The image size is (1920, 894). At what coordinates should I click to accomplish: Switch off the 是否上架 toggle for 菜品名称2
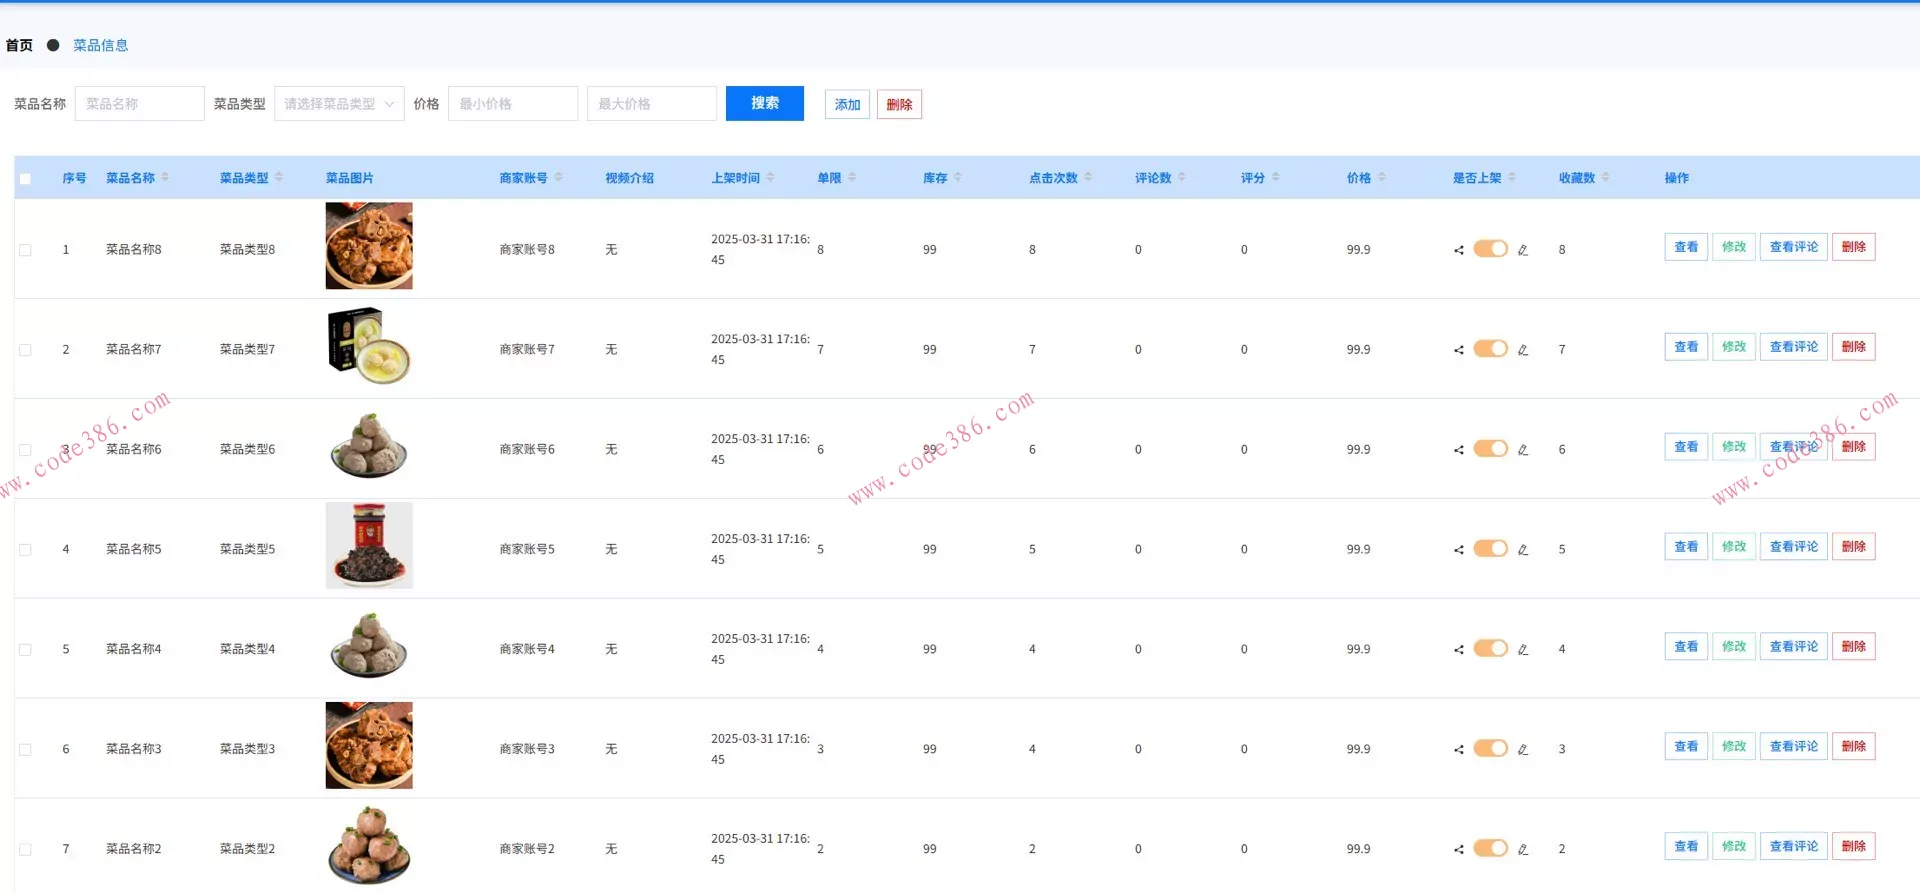(x=1490, y=848)
